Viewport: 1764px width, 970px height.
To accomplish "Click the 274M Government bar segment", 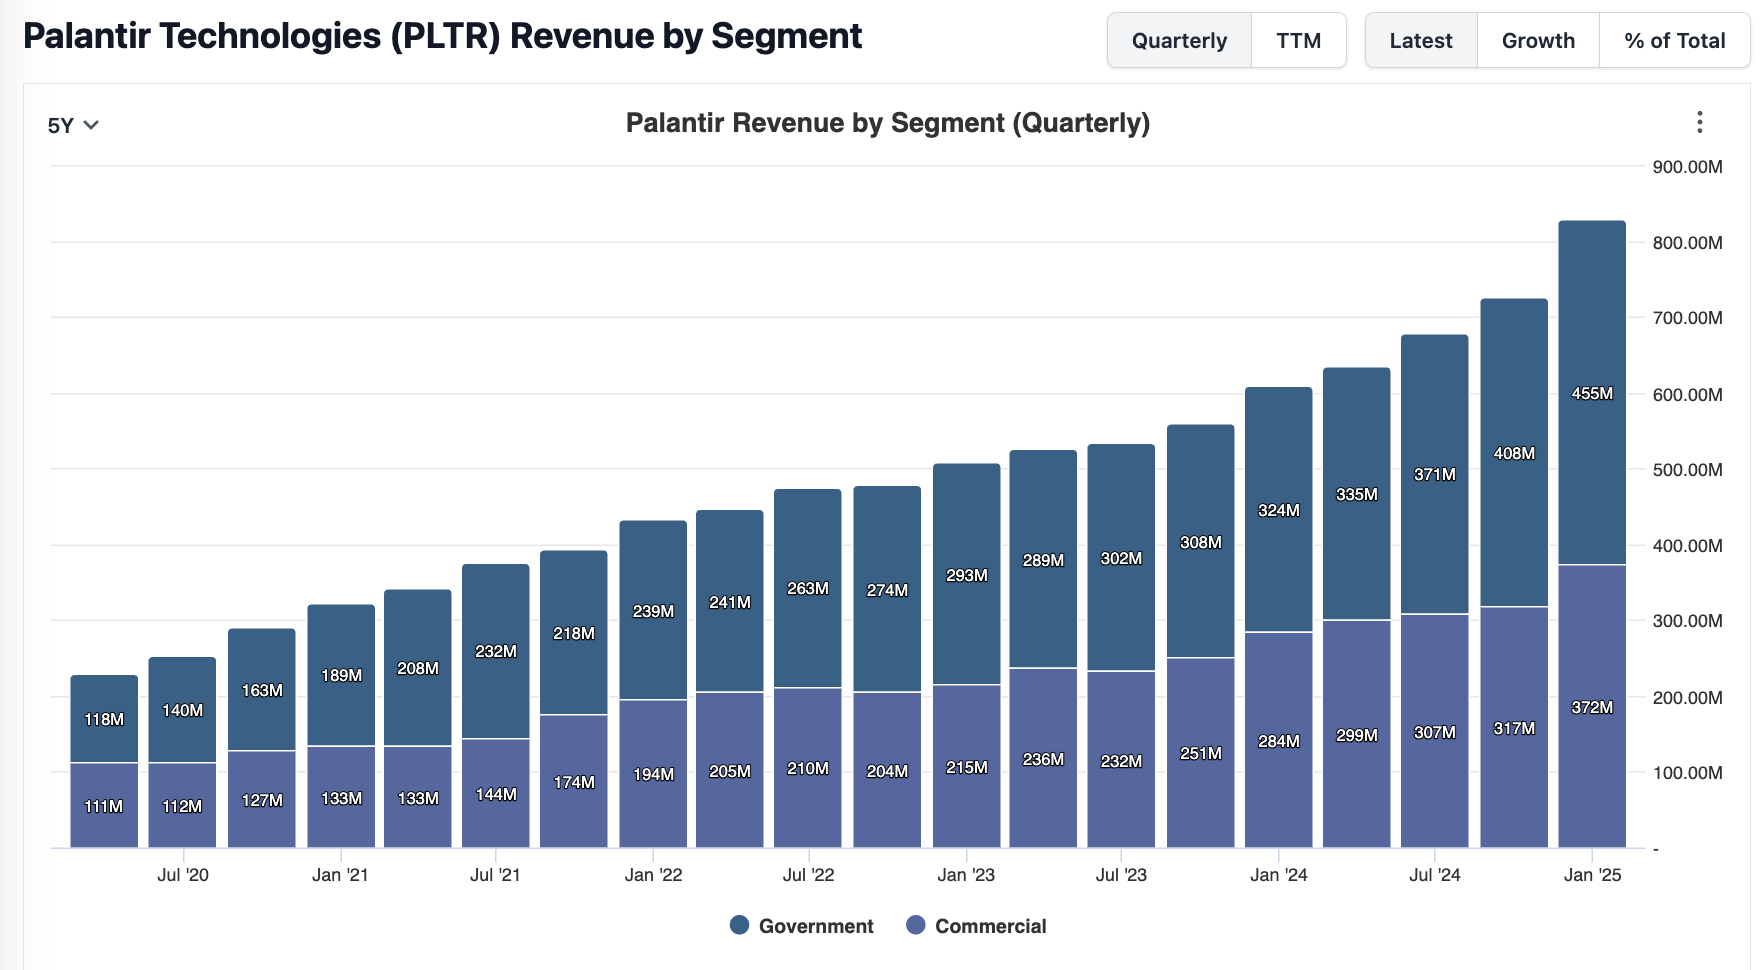I will 887,590.
